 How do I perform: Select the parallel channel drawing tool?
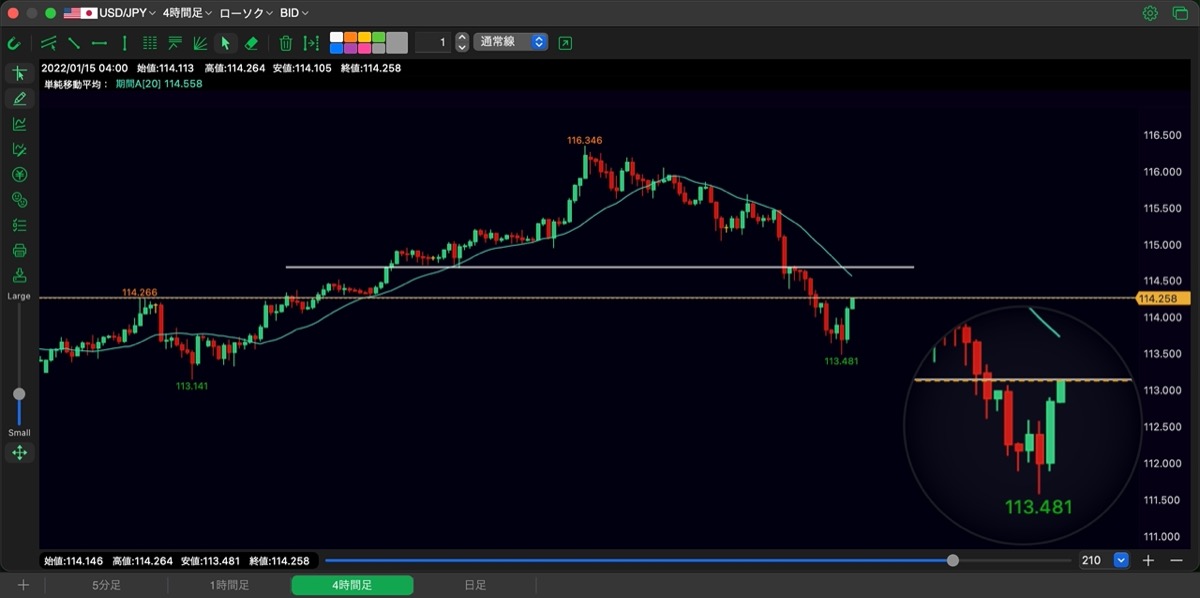(x=48, y=43)
